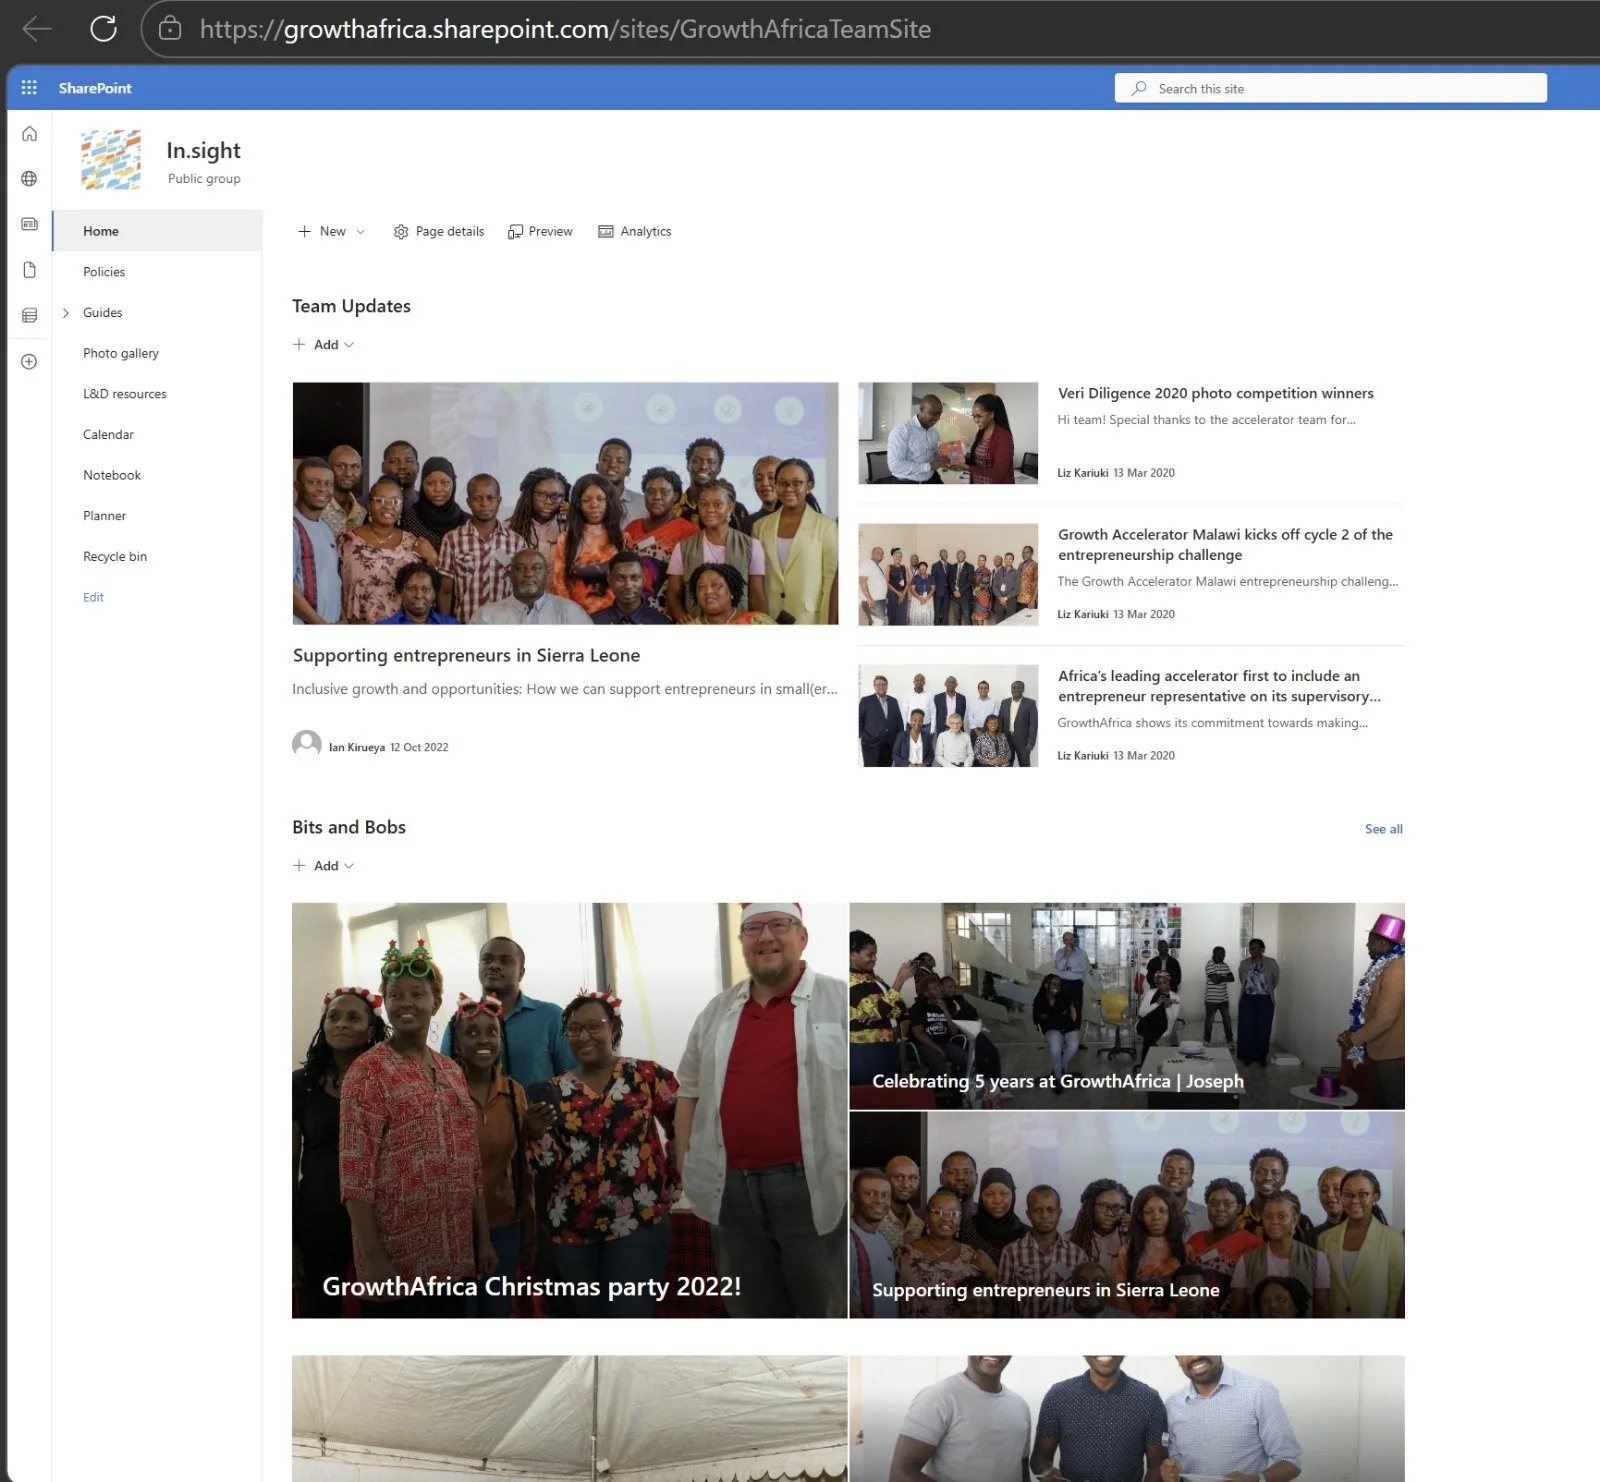Click the Preview icon in the command bar

pyautogui.click(x=515, y=232)
